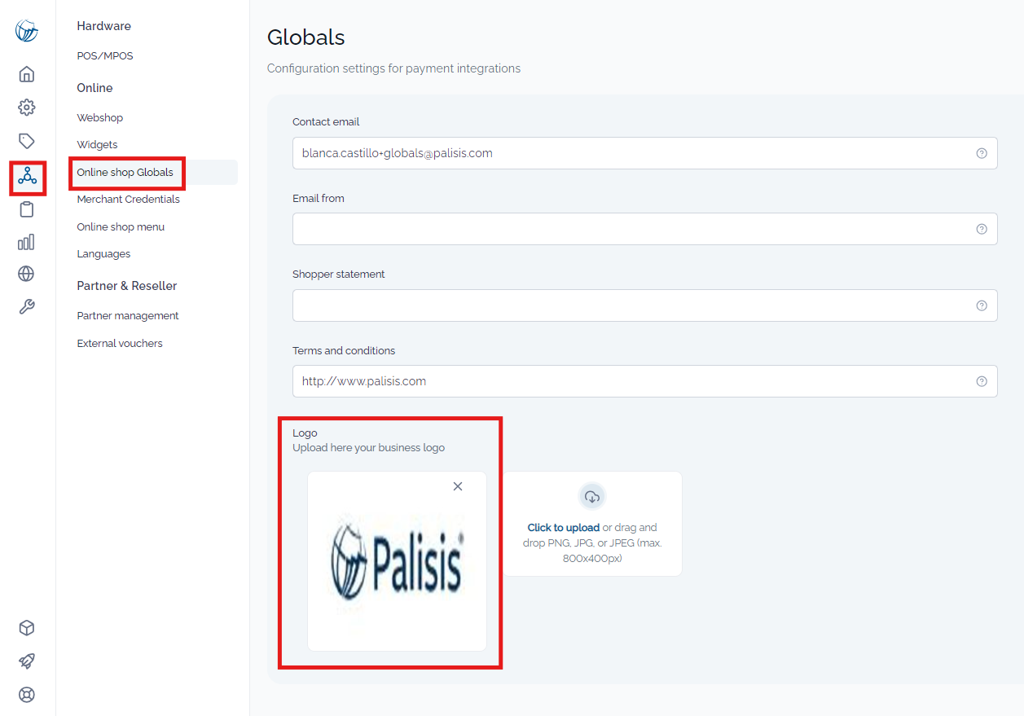Click the 'Click to upload' link
The width and height of the screenshot is (1024, 716).
click(563, 527)
